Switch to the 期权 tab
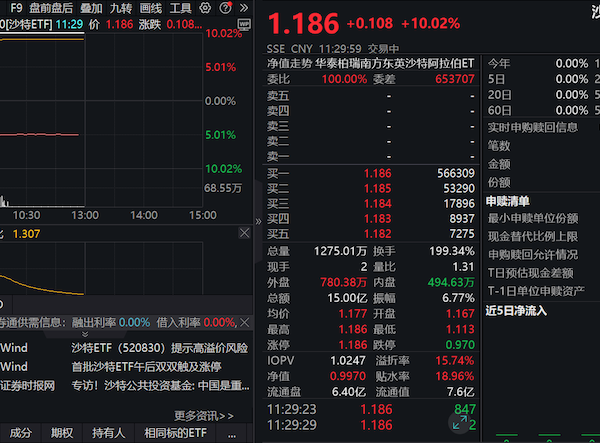This screenshot has height=443, width=600. point(62,433)
